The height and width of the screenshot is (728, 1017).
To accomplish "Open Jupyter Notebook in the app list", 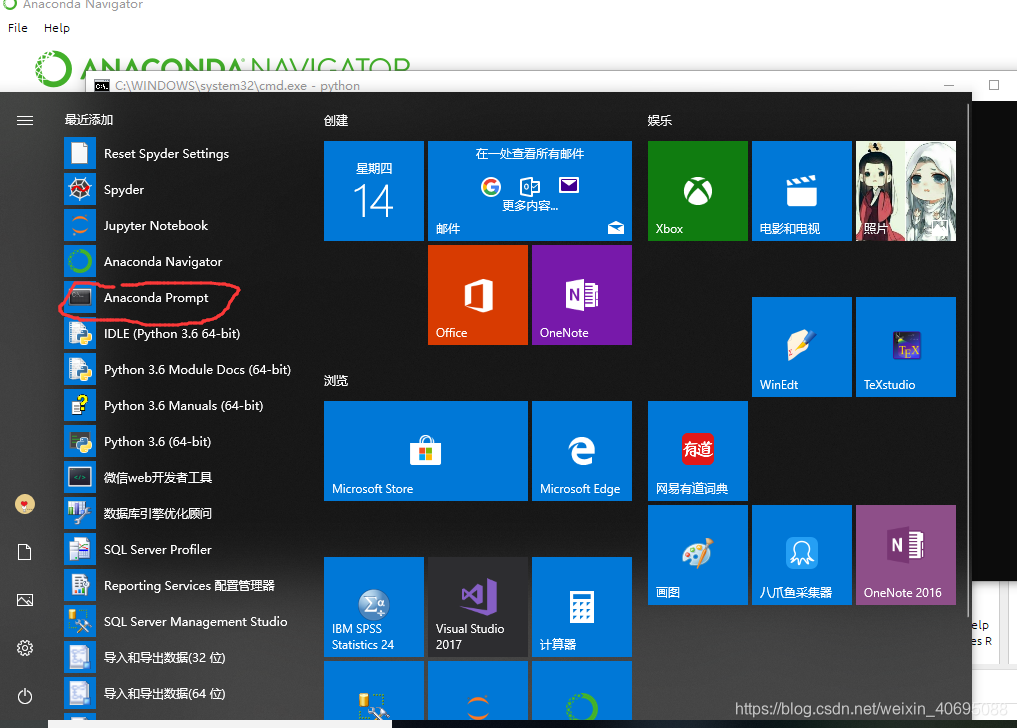I will [x=178, y=226].
